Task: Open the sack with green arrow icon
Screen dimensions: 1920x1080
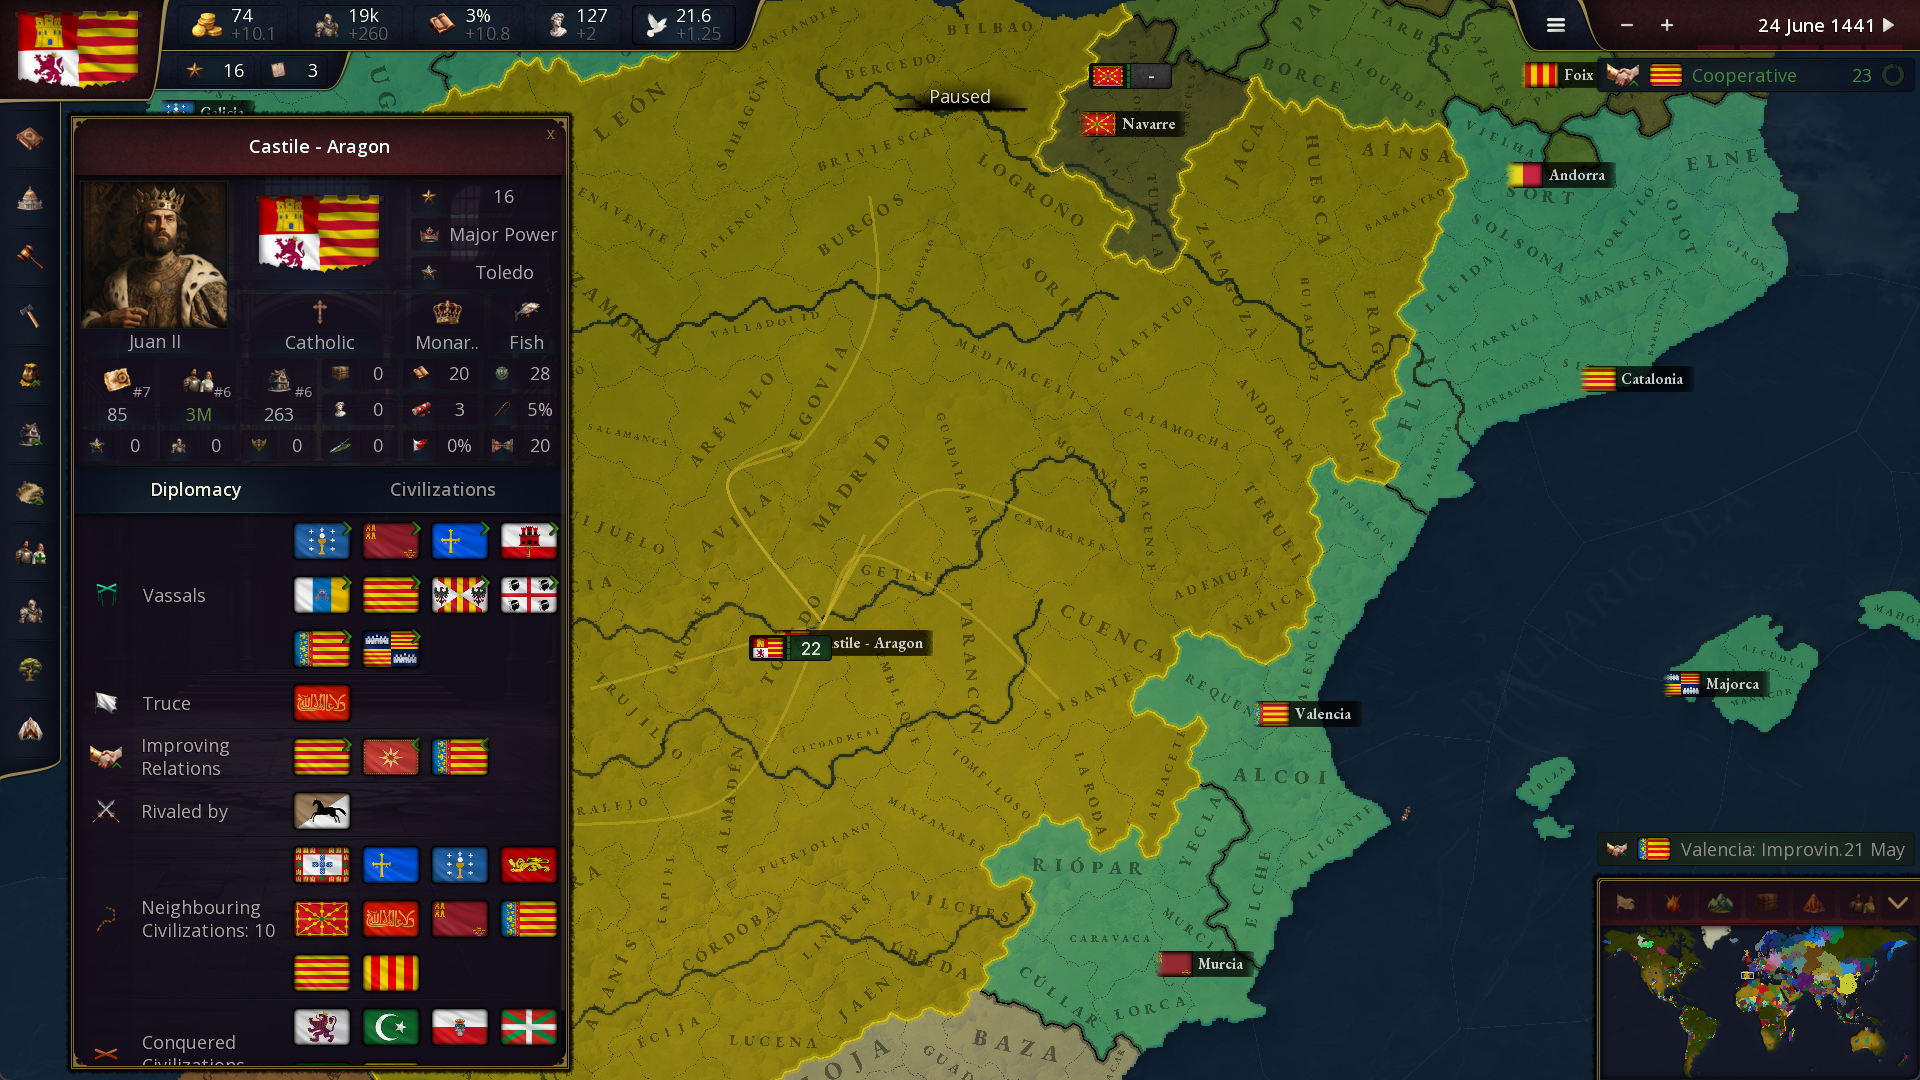Action: pyautogui.click(x=30, y=375)
